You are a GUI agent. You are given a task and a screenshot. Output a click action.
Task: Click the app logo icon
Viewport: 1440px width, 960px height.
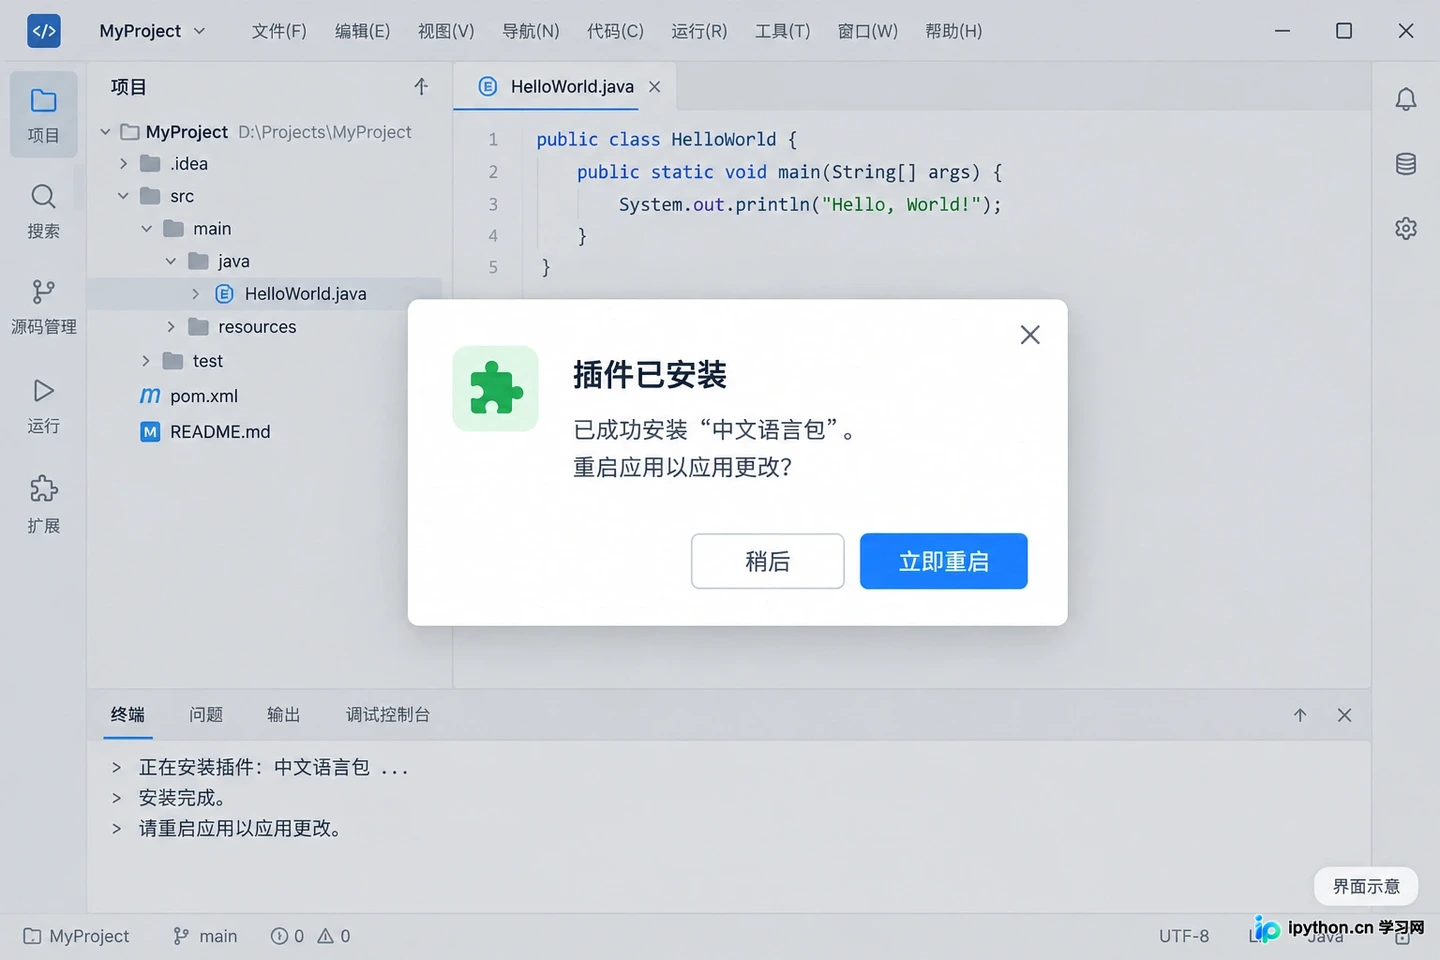pyautogui.click(x=44, y=31)
